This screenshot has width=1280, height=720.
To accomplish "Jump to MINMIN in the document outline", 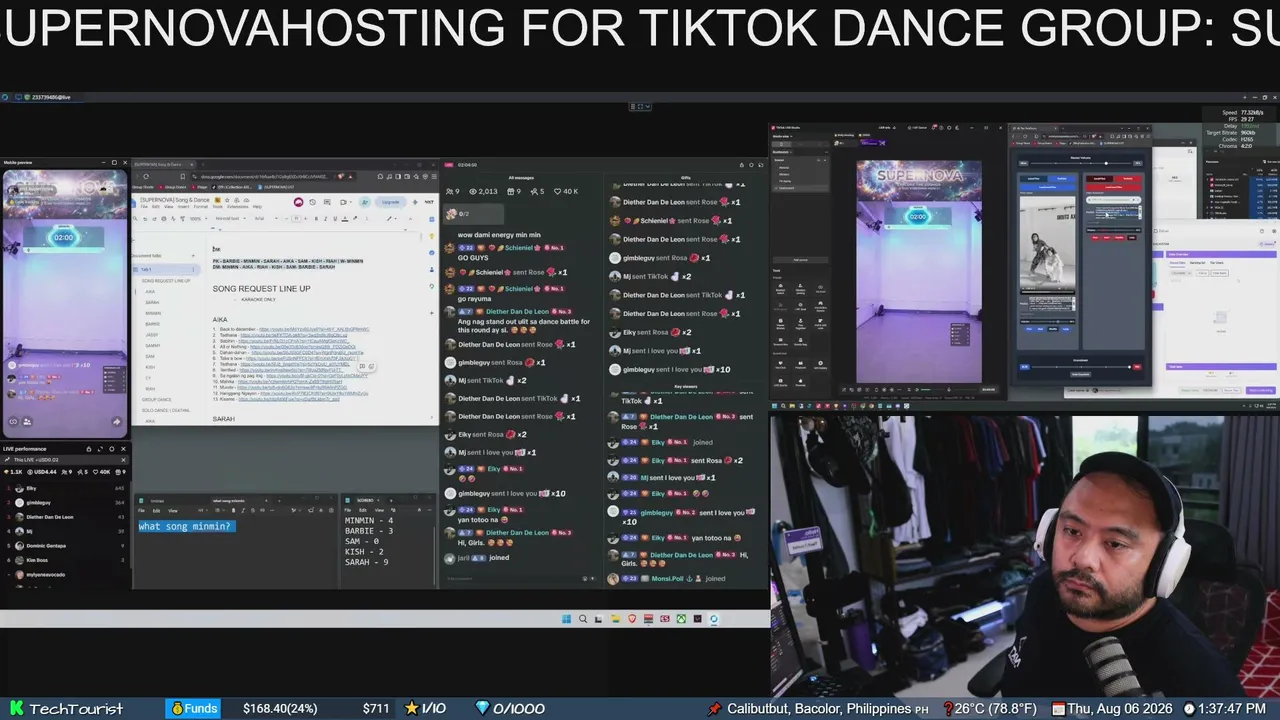I will [x=153, y=313].
